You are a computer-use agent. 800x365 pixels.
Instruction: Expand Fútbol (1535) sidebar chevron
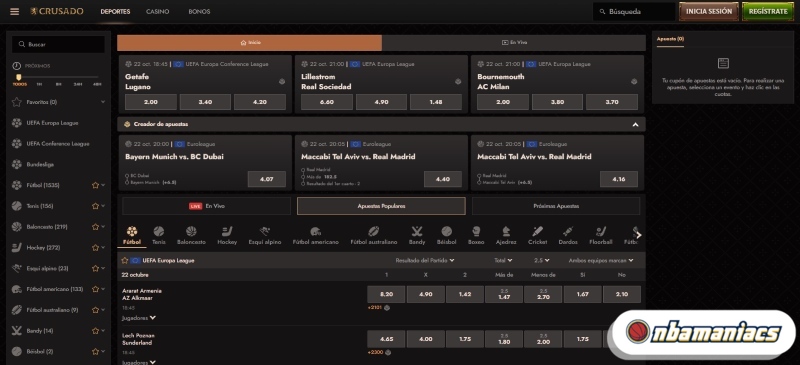[x=104, y=185]
